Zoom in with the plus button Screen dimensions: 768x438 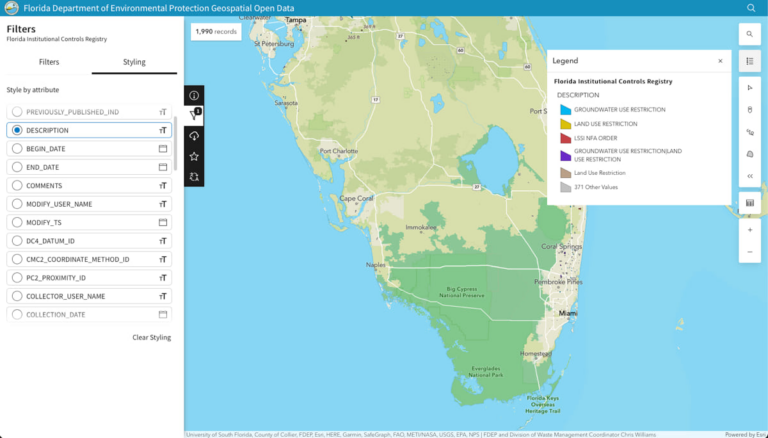pyautogui.click(x=749, y=230)
